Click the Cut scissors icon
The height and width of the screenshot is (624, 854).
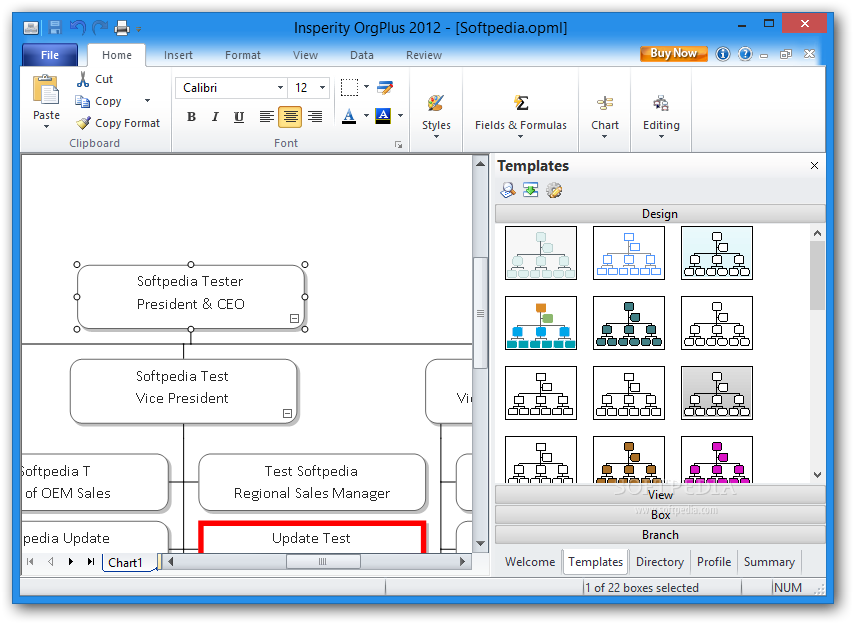[x=83, y=79]
